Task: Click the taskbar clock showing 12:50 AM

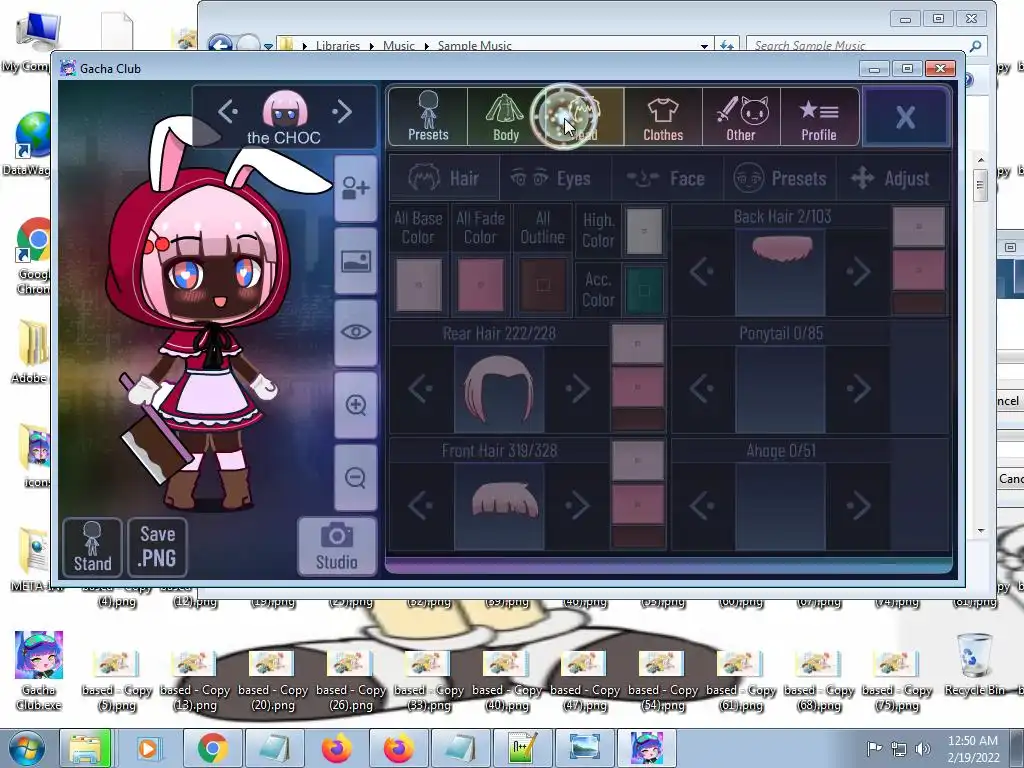Action: (x=973, y=748)
